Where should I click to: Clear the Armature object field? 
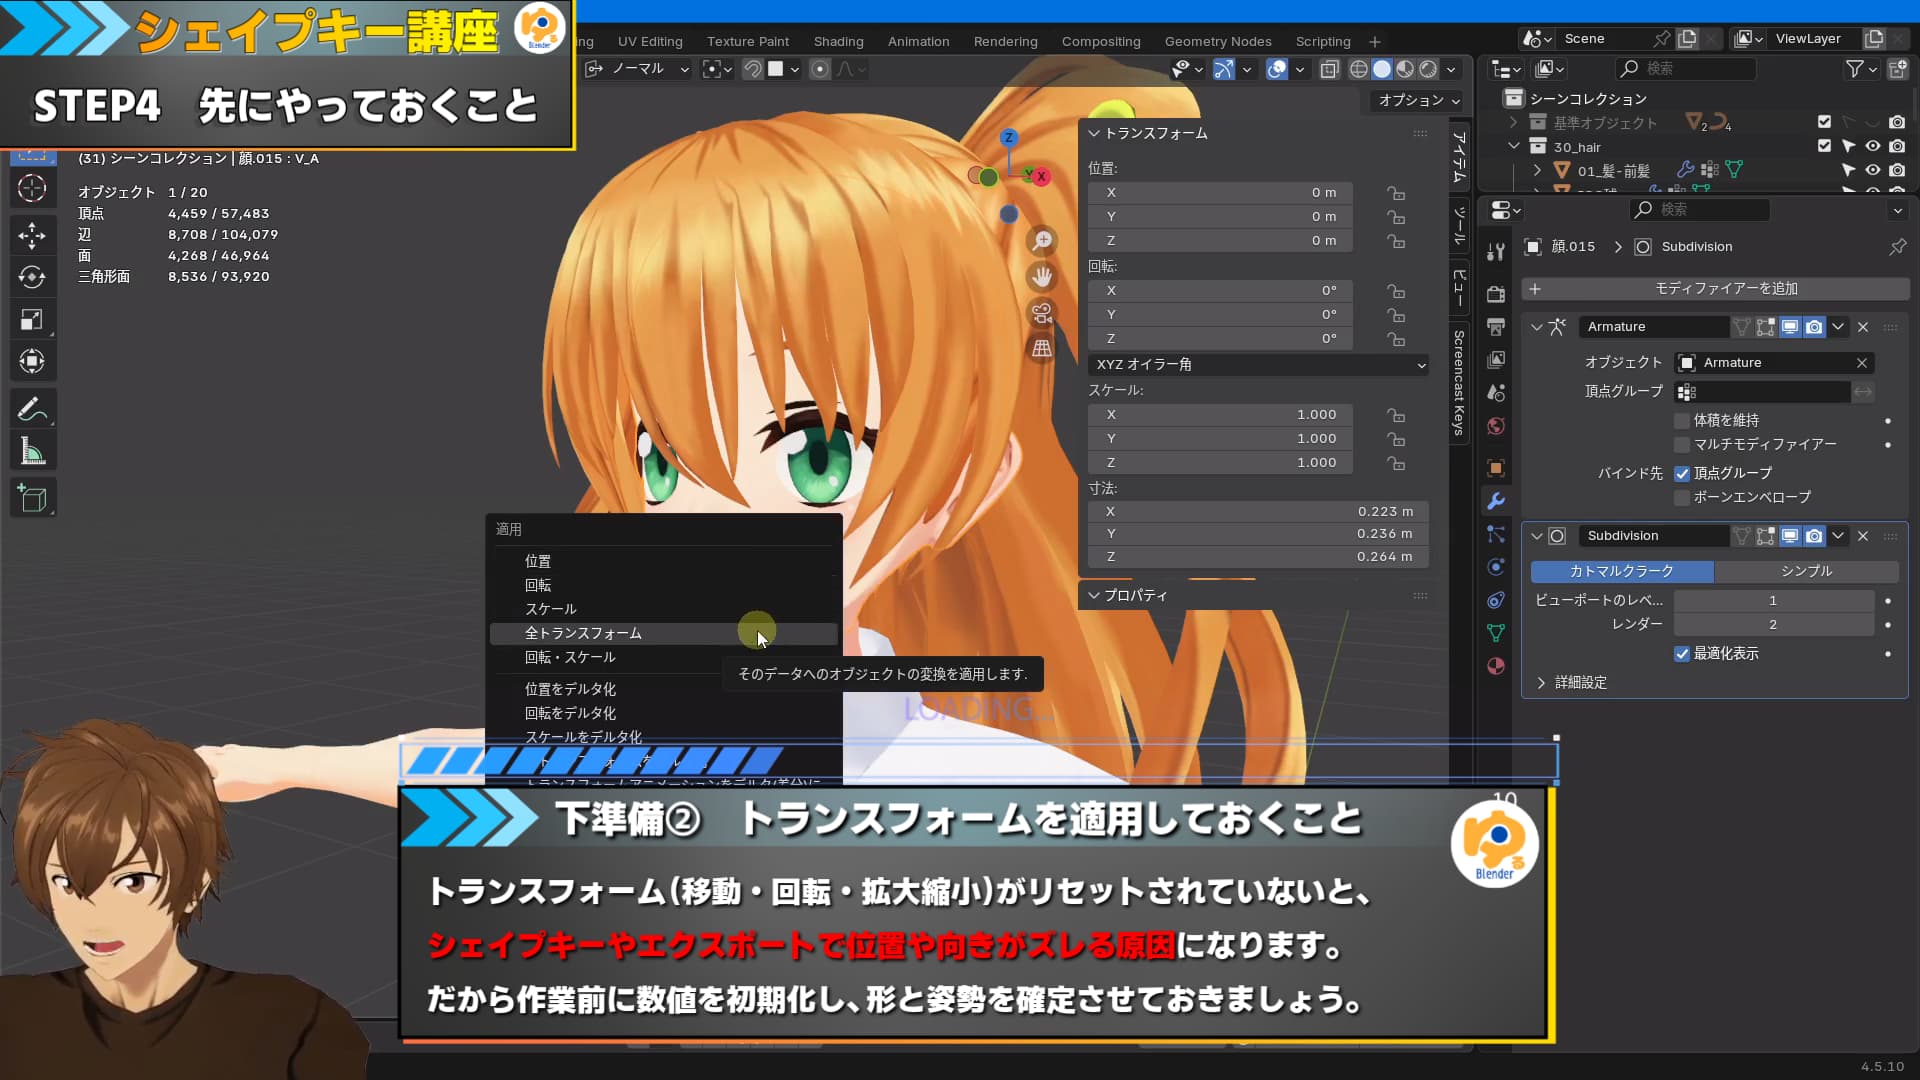(1861, 363)
